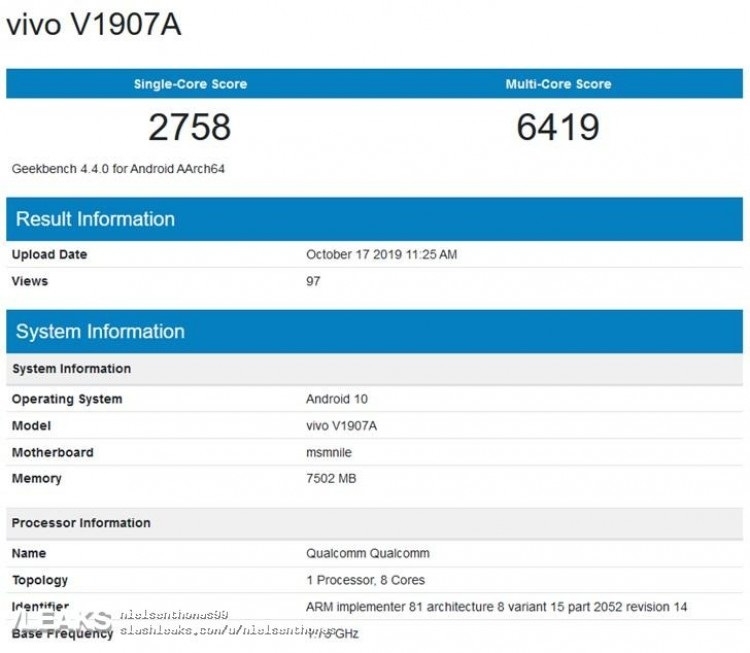This screenshot has height=653, width=750.
Task: Click the 'vivo V1907A' page title
Action: pos(94,24)
